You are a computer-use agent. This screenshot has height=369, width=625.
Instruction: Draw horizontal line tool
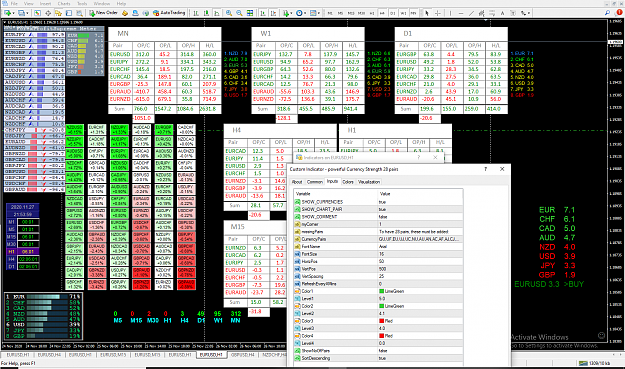(461, 13)
